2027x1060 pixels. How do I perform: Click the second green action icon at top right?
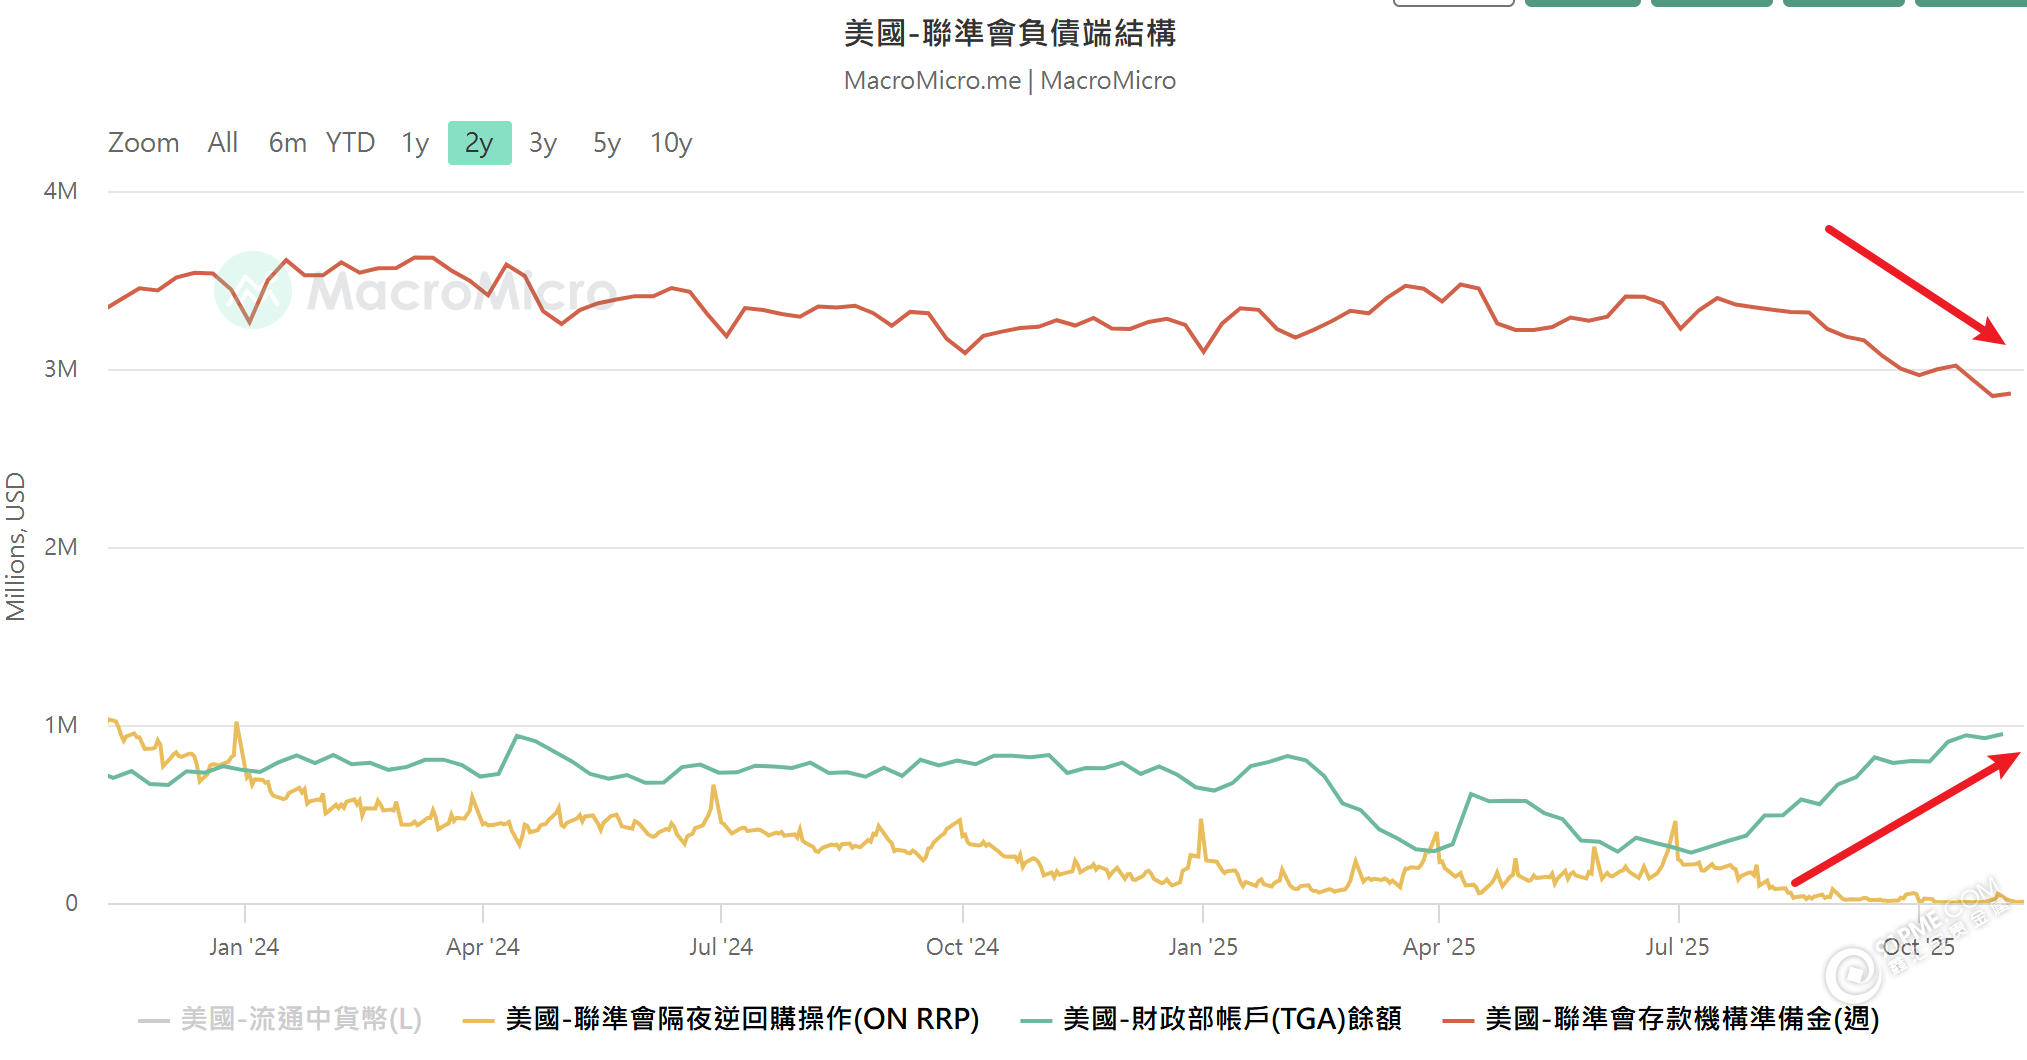[1712, 3]
